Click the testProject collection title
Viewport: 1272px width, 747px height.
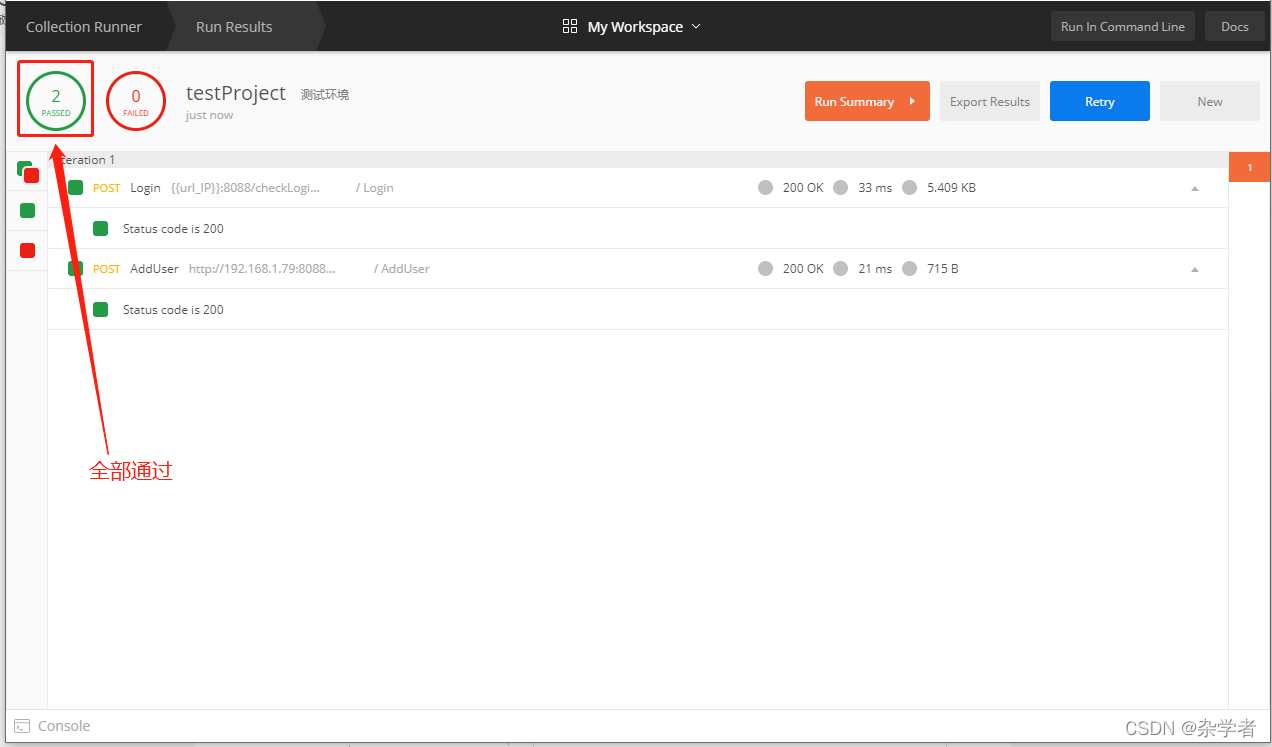pos(236,93)
